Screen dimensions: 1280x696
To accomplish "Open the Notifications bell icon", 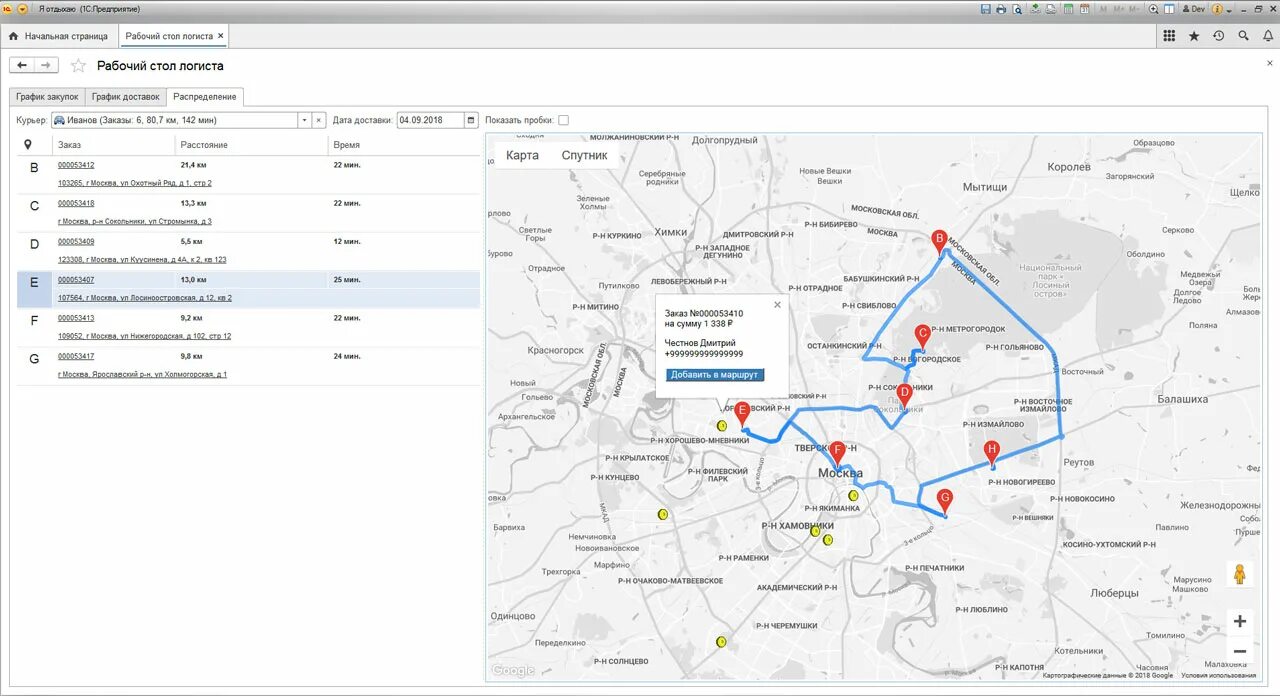I will (x=1267, y=36).
